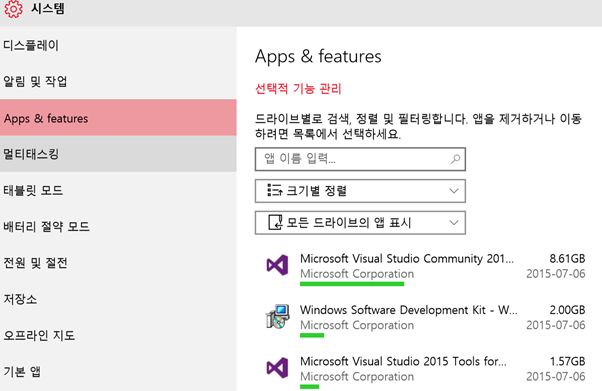
Task: Select Apps & features in the sidebar
Action: point(118,118)
